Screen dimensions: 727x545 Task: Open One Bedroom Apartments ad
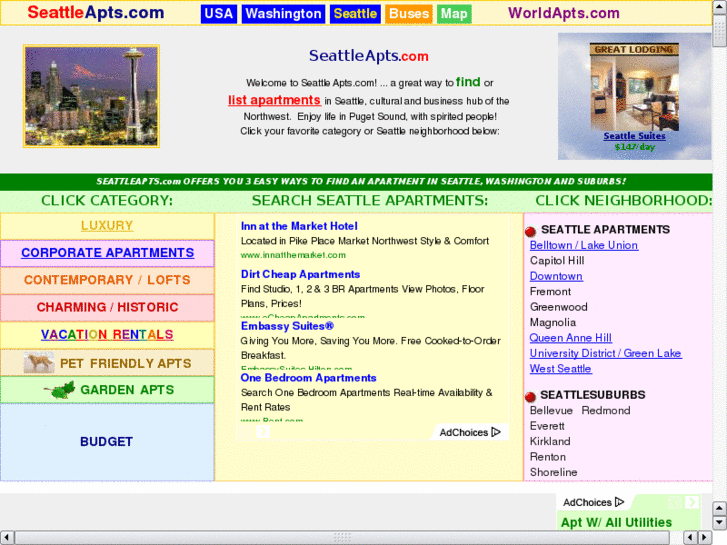click(x=308, y=378)
